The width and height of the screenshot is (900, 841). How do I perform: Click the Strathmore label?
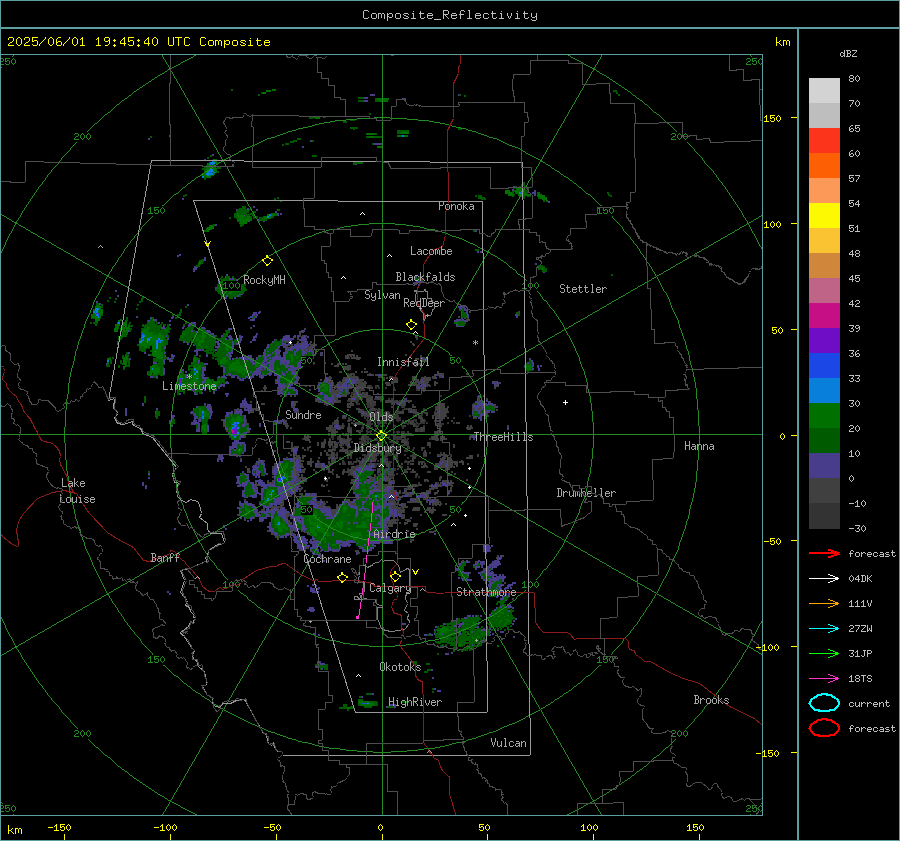coord(486,592)
